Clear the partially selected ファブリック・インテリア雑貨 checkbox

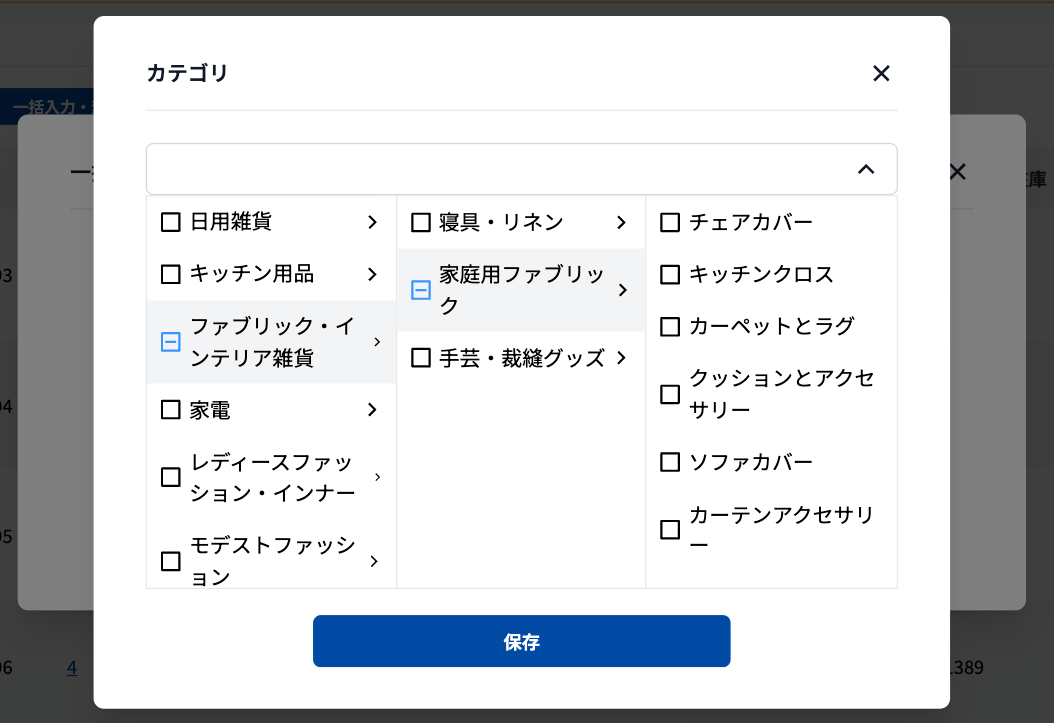pyautogui.click(x=170, y=342)
